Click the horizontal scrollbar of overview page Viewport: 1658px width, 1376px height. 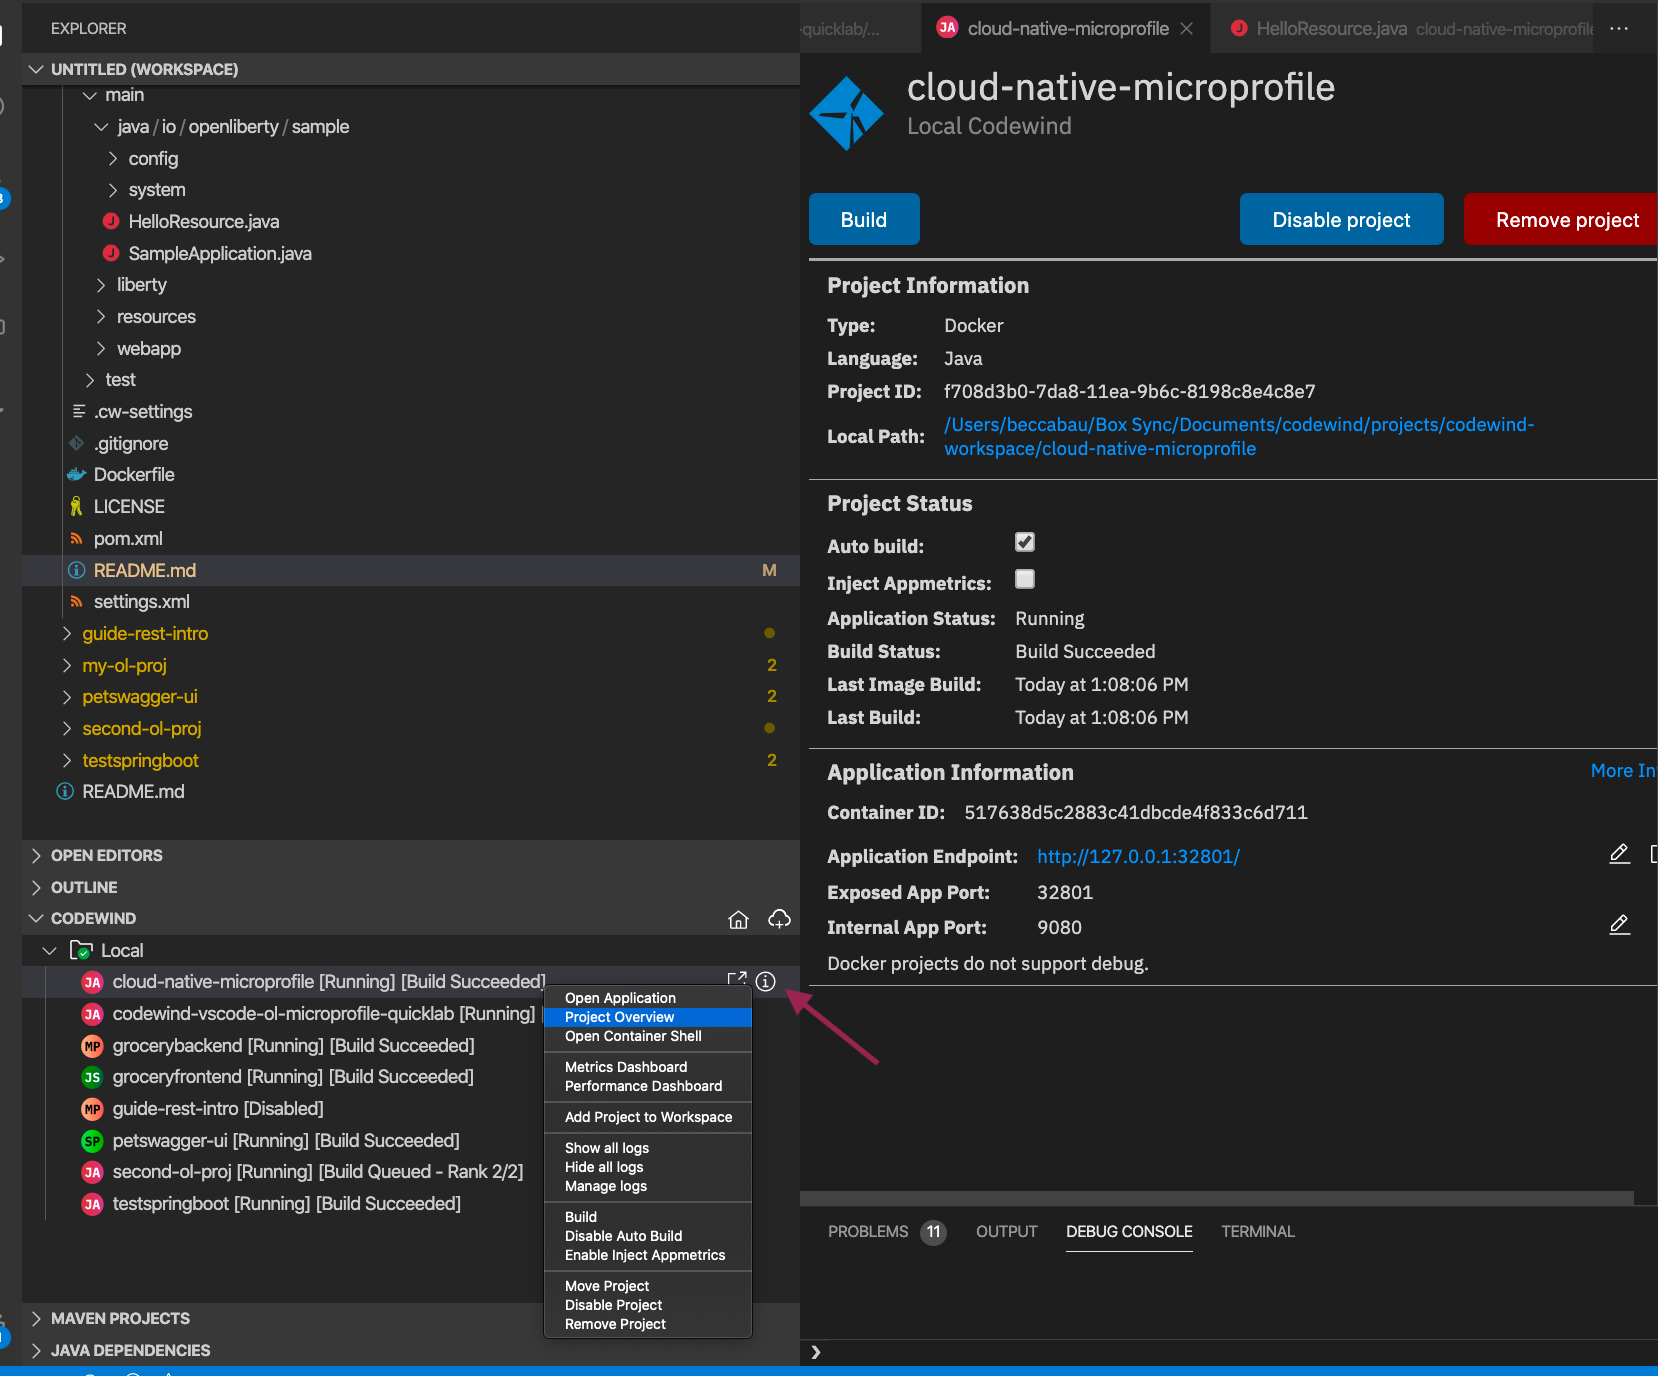pos(1217,1198)
